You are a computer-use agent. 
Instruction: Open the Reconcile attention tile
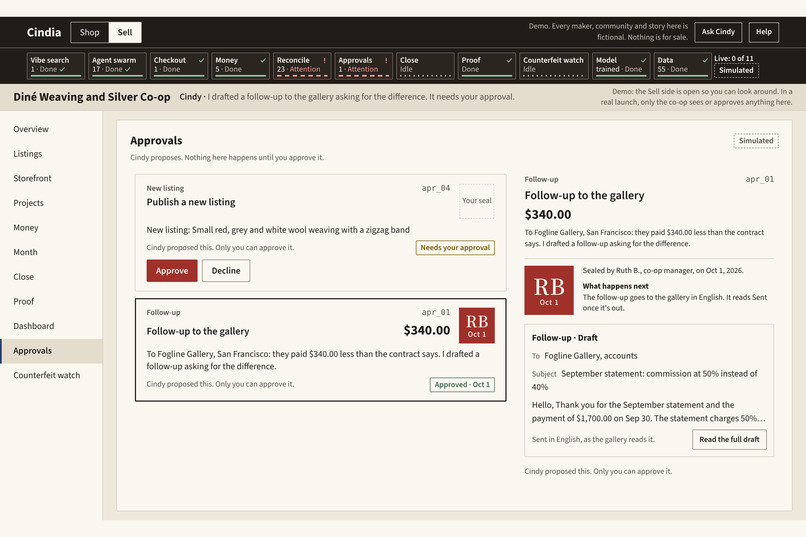(x=302, y=65)
